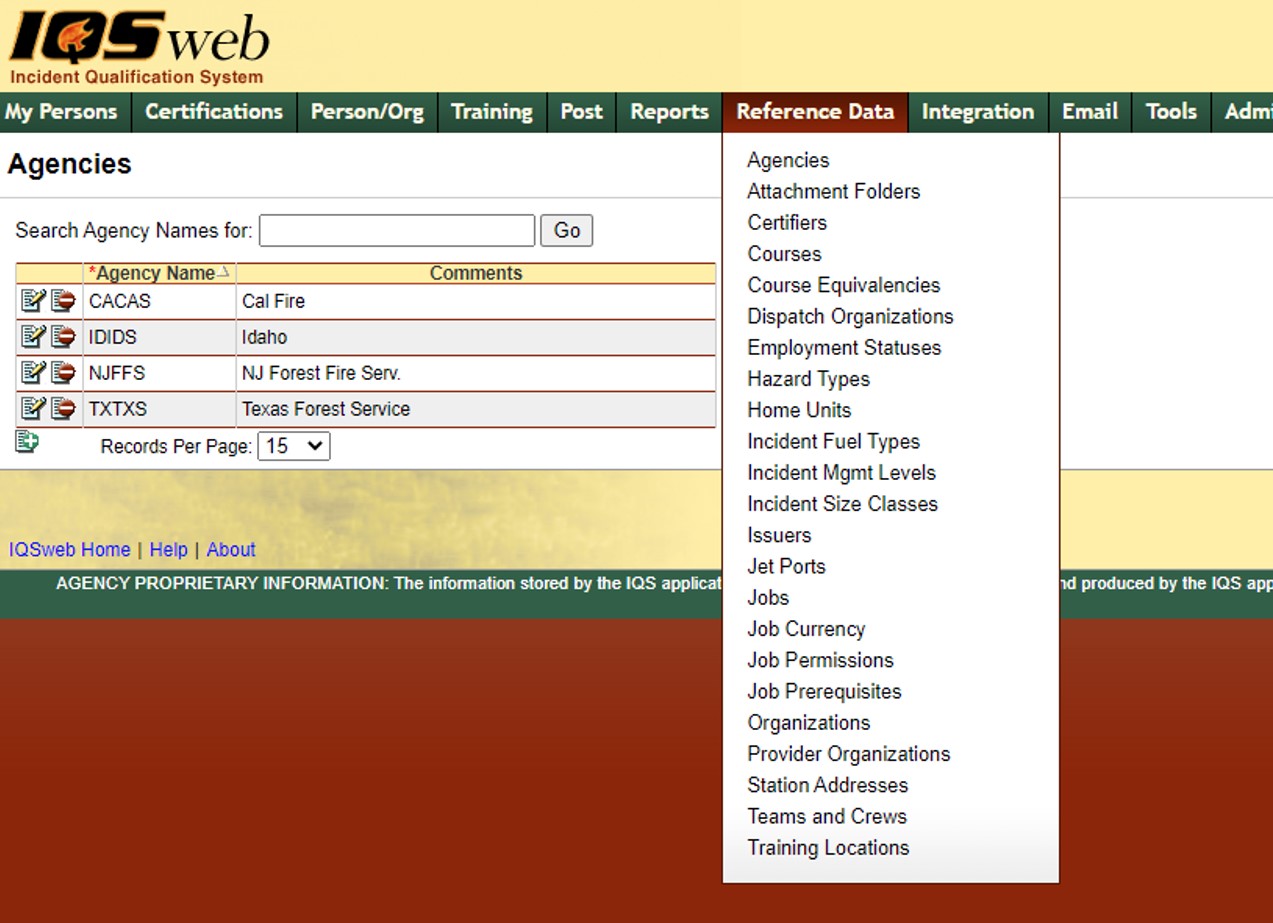Choose Training Locations menu entry

828,847
